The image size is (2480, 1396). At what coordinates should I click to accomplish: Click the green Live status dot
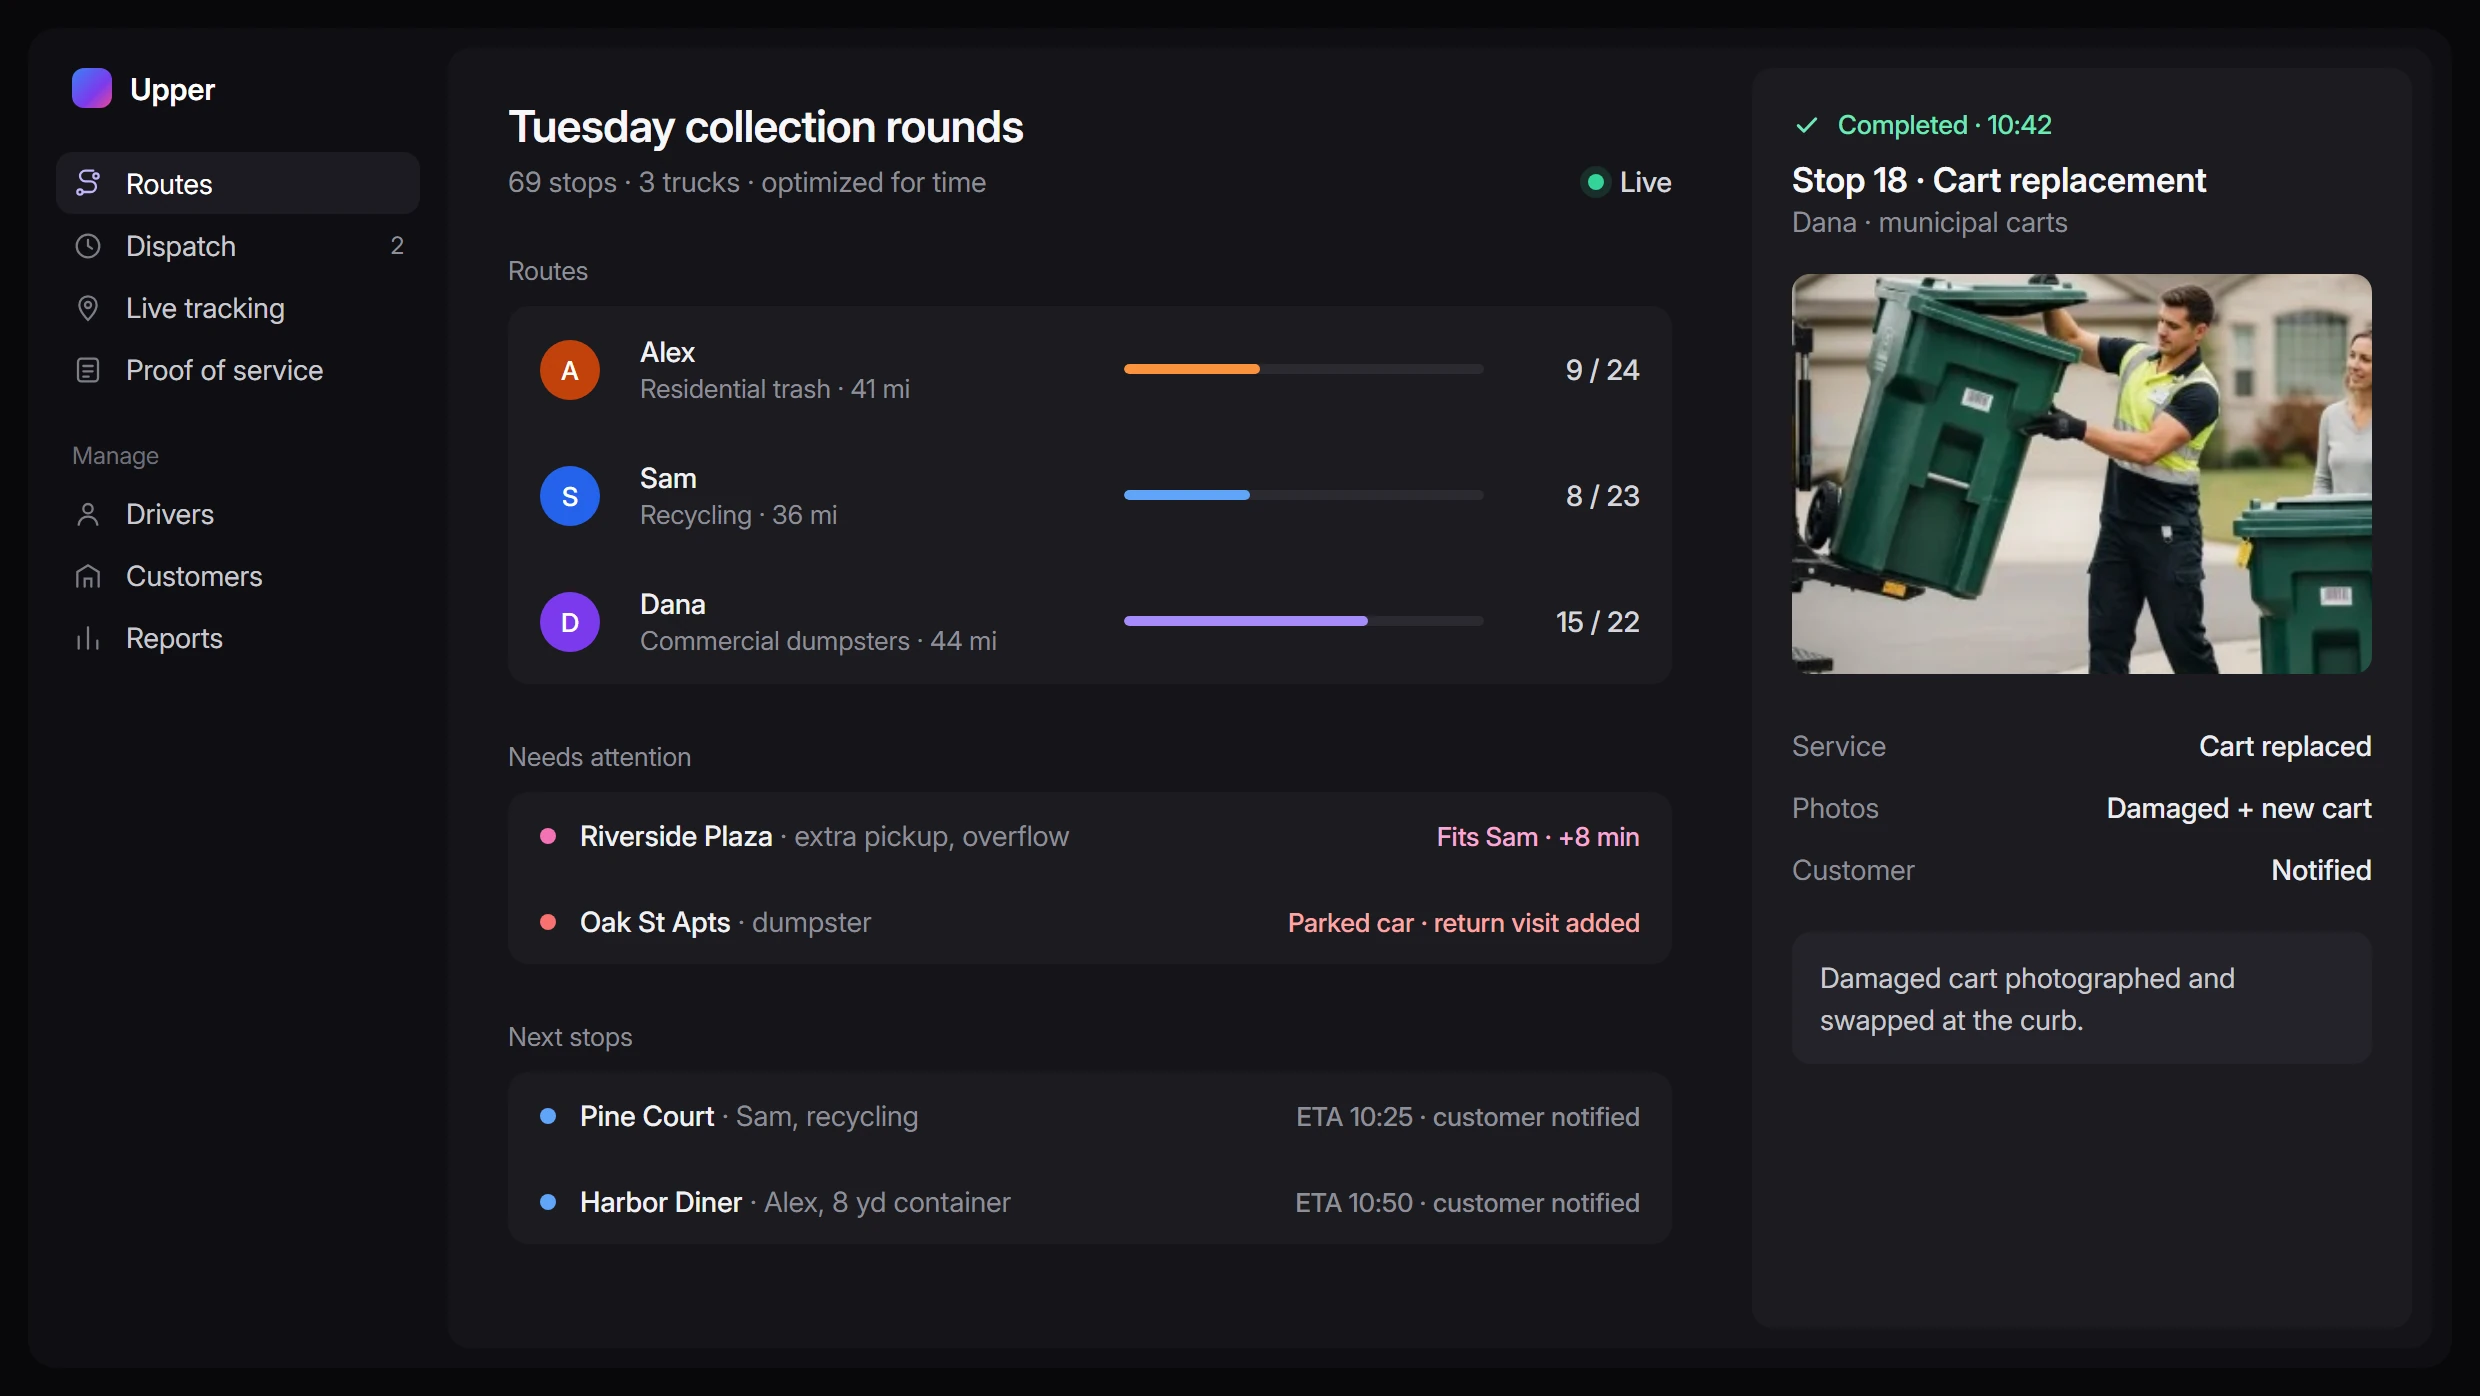1596,182
